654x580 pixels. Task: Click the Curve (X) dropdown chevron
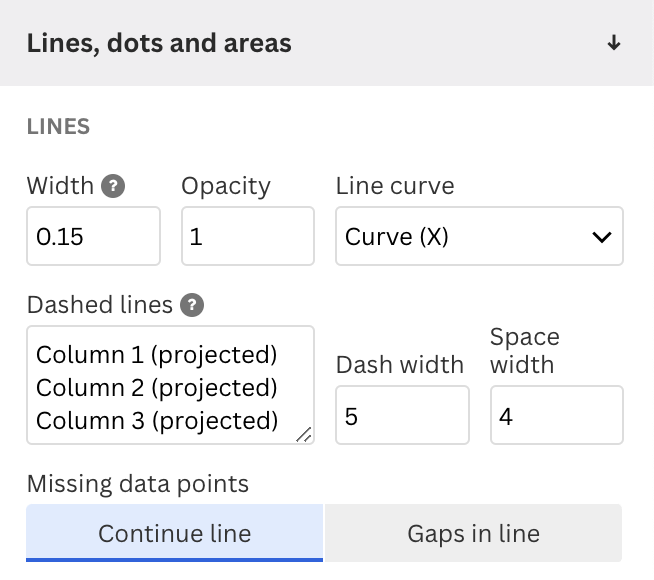pyautogui.click(x=601, y=237)
